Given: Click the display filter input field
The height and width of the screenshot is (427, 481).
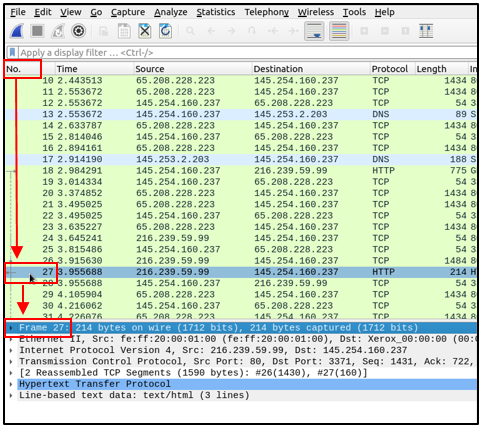Looking at the screenshot, I should 247,52.
